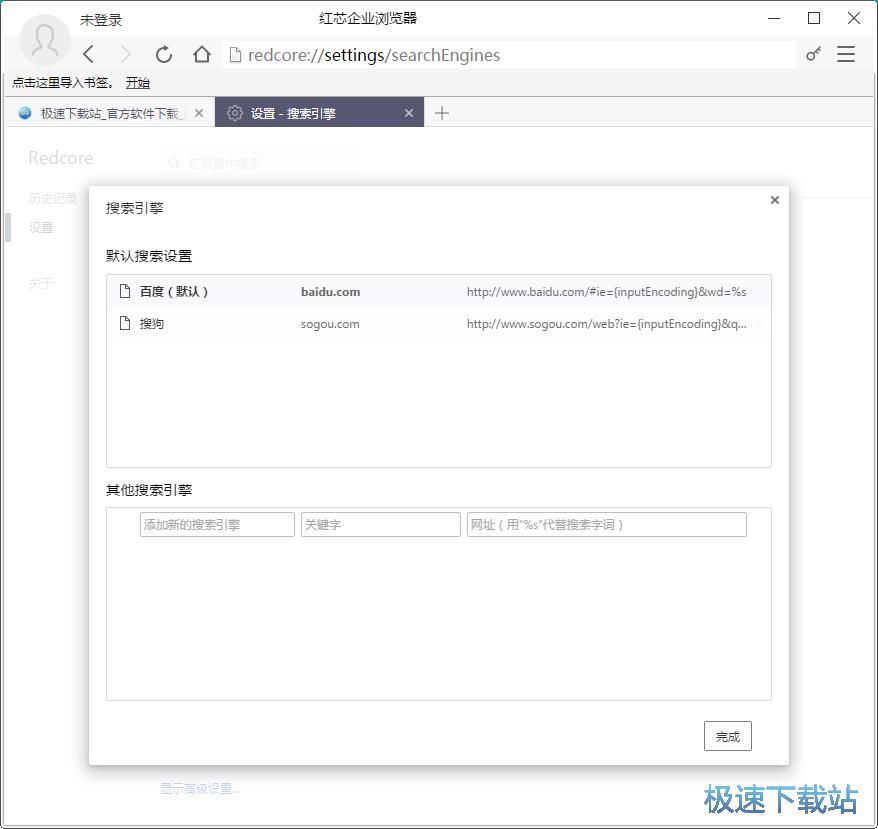
Task: Open 历史记录 in the sidebar
Action: point(53,198)
